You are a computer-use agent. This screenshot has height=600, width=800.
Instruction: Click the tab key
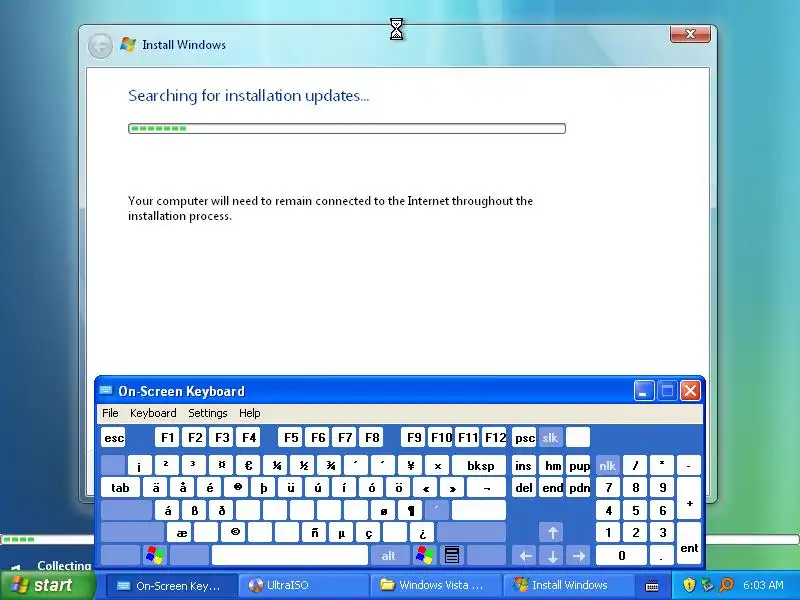[120, 488]
